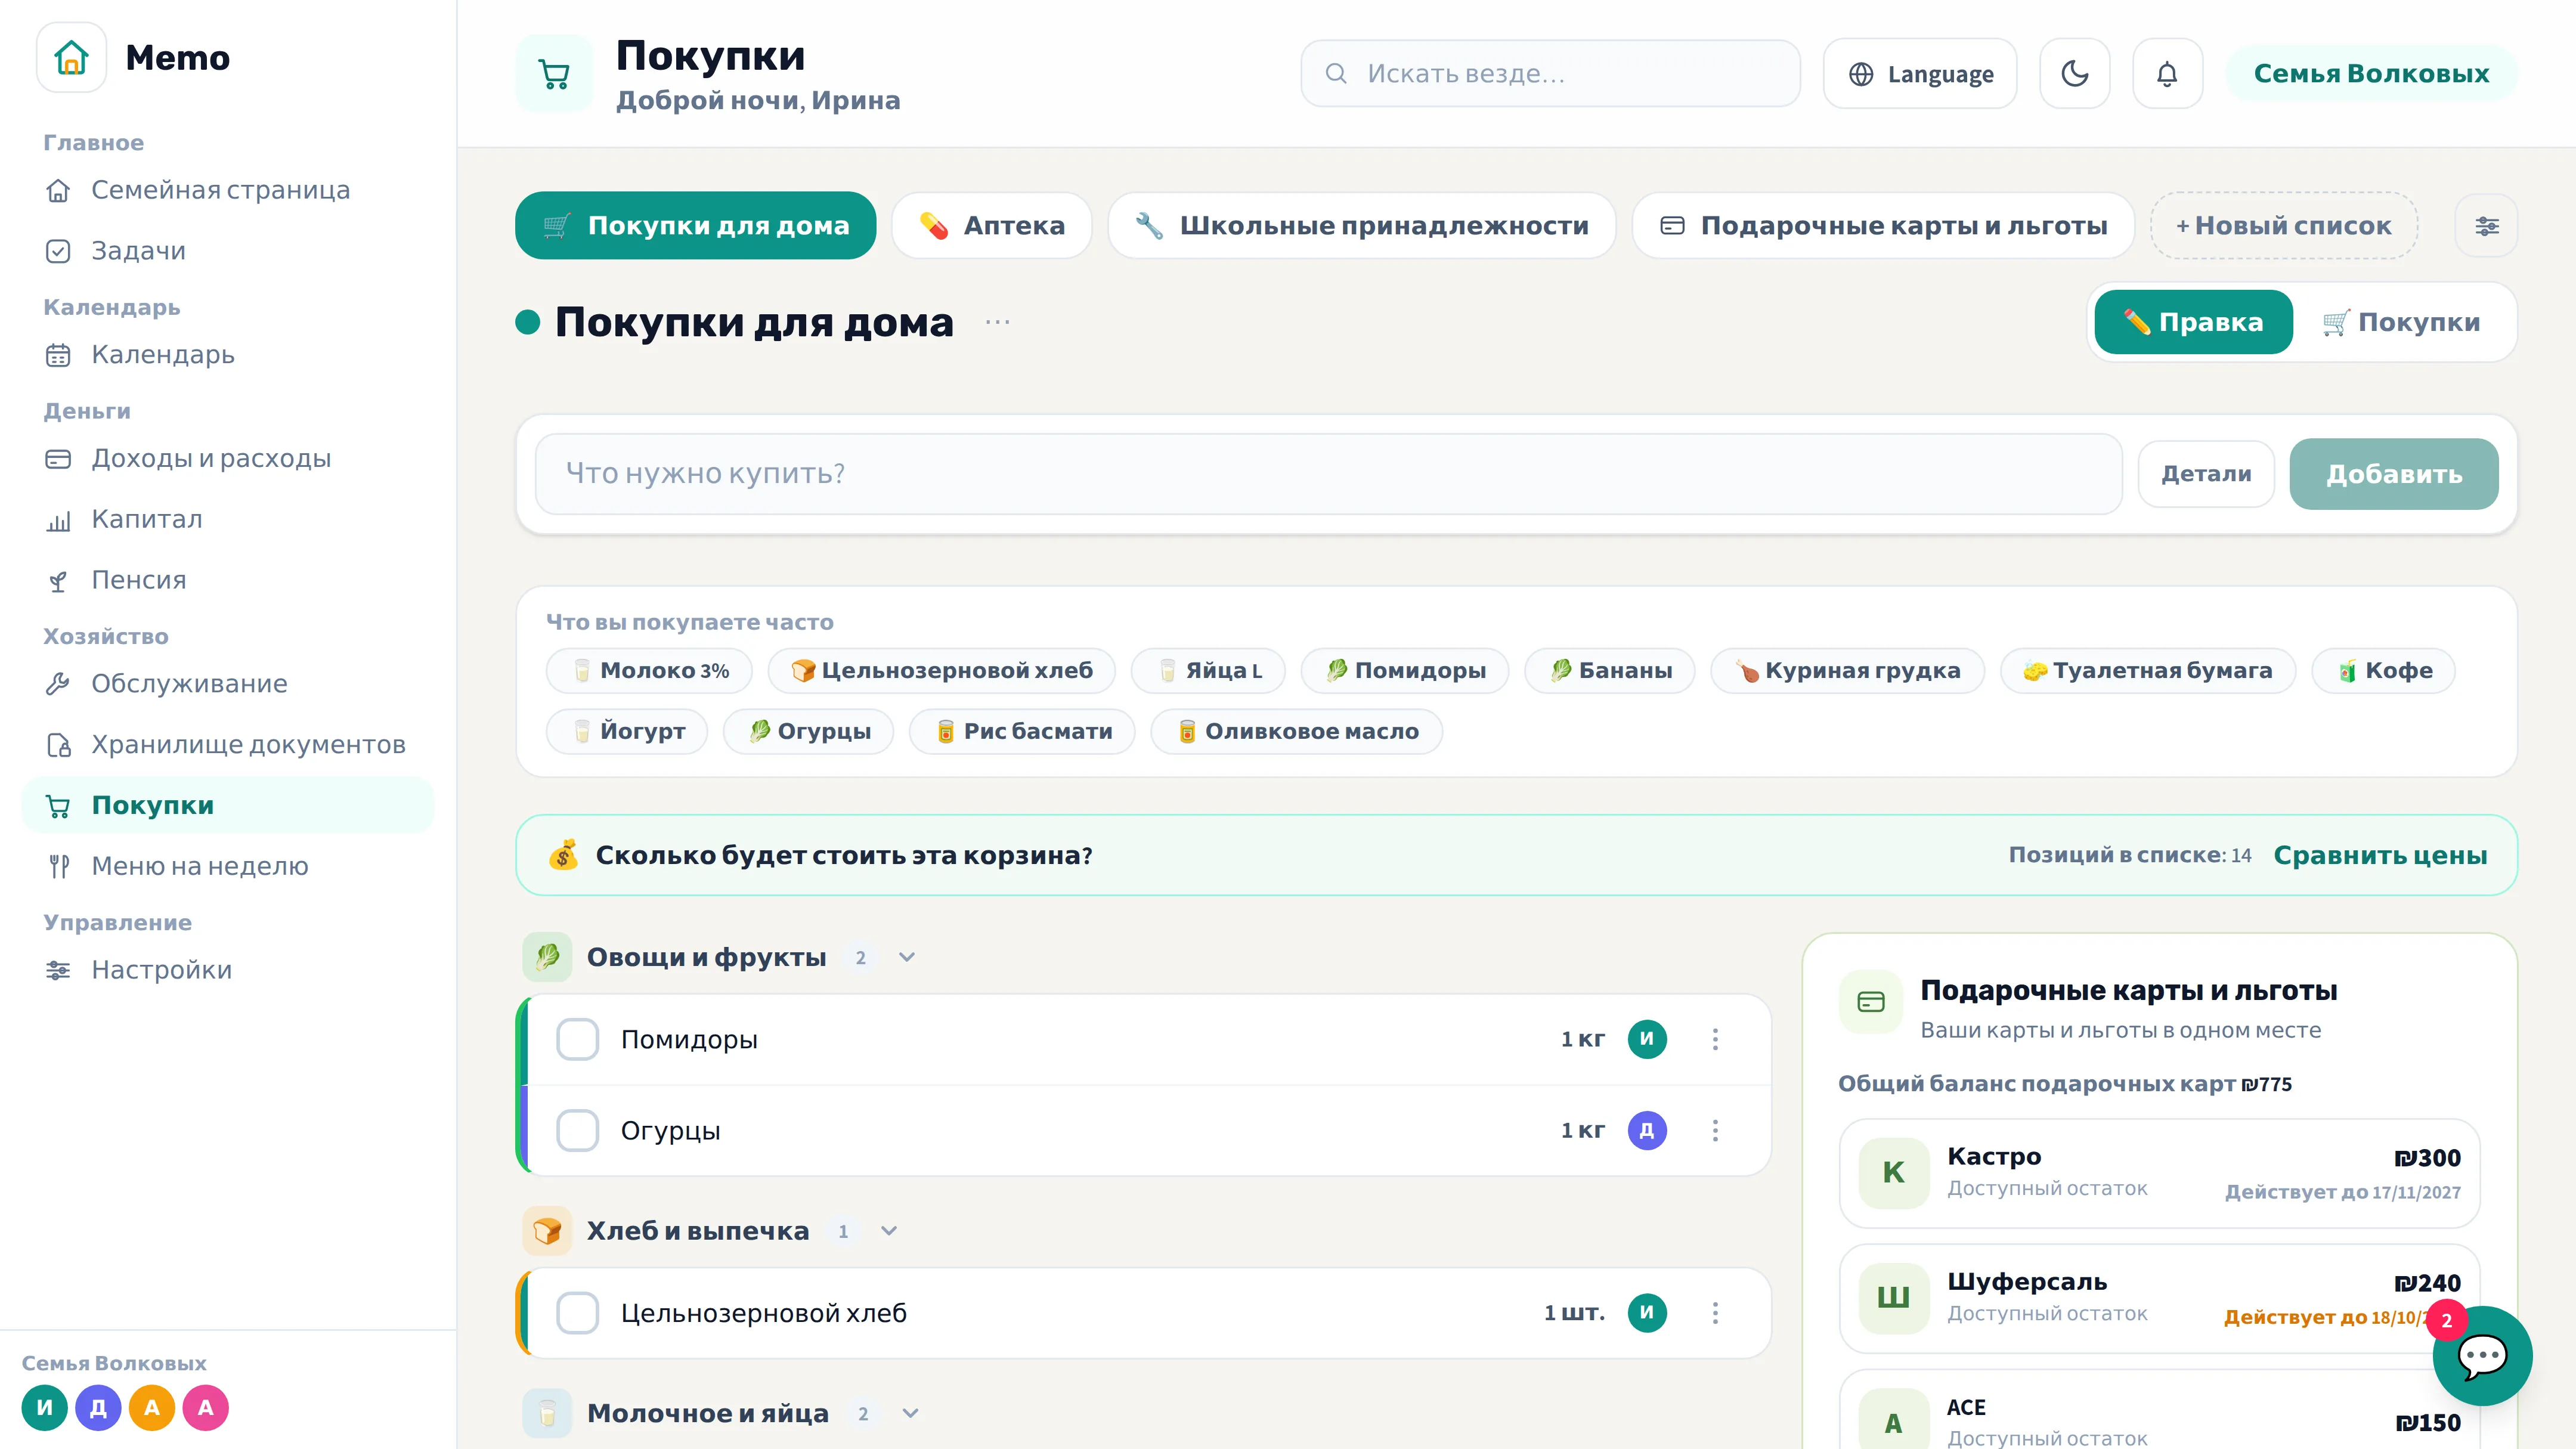Select the Аптека list tab
2576x1449 pixels.
tap(991, 226)
